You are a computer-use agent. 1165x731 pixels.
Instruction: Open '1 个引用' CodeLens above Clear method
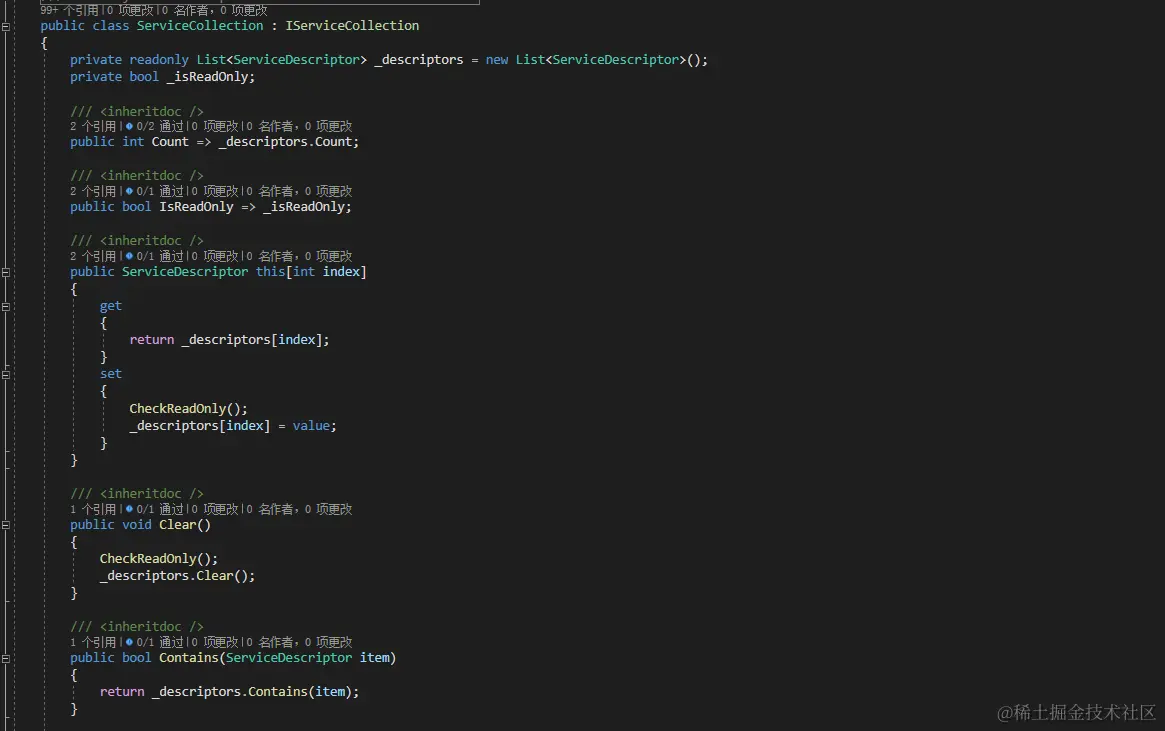[93, 509]
